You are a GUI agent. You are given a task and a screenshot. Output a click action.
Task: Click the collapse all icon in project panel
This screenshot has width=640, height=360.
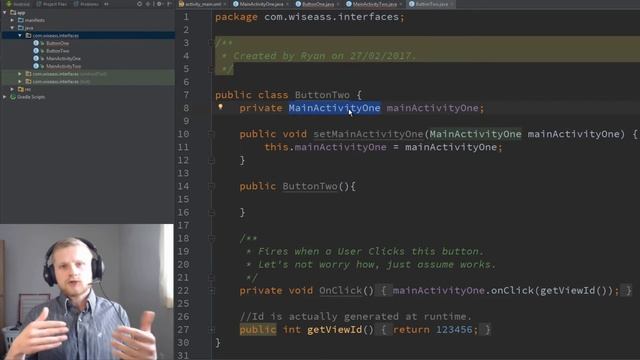[x=149, y=4]
